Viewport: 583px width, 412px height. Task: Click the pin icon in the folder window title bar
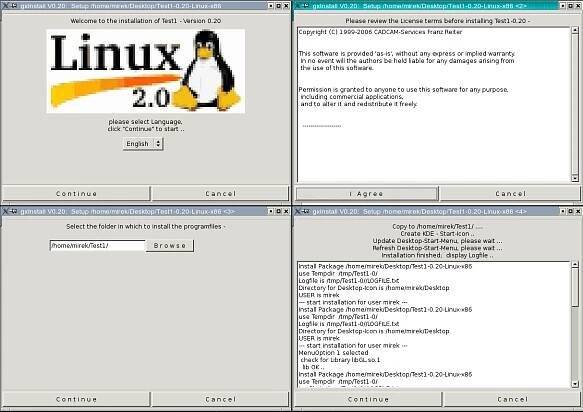[14, 211]
